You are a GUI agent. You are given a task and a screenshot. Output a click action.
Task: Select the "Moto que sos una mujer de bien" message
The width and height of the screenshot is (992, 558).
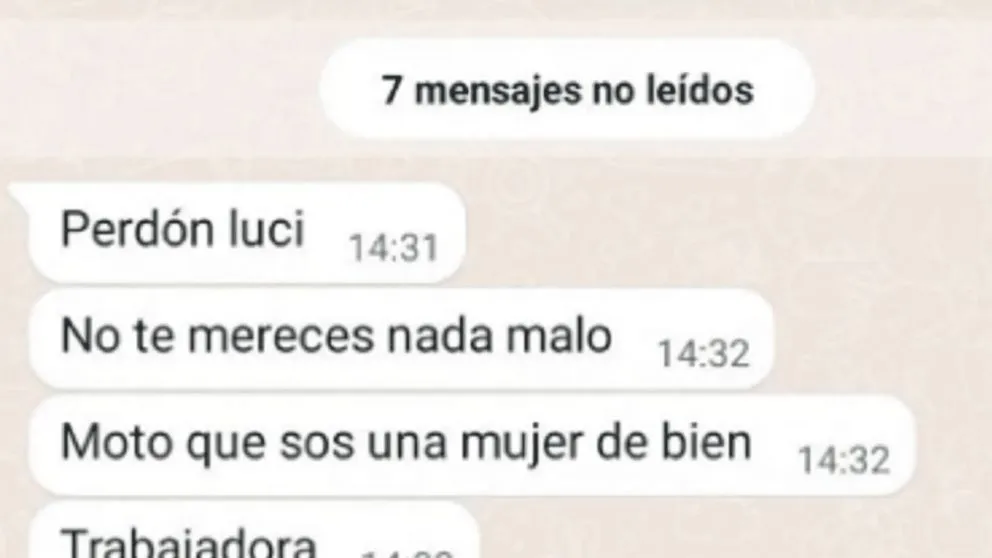[473, 445]
